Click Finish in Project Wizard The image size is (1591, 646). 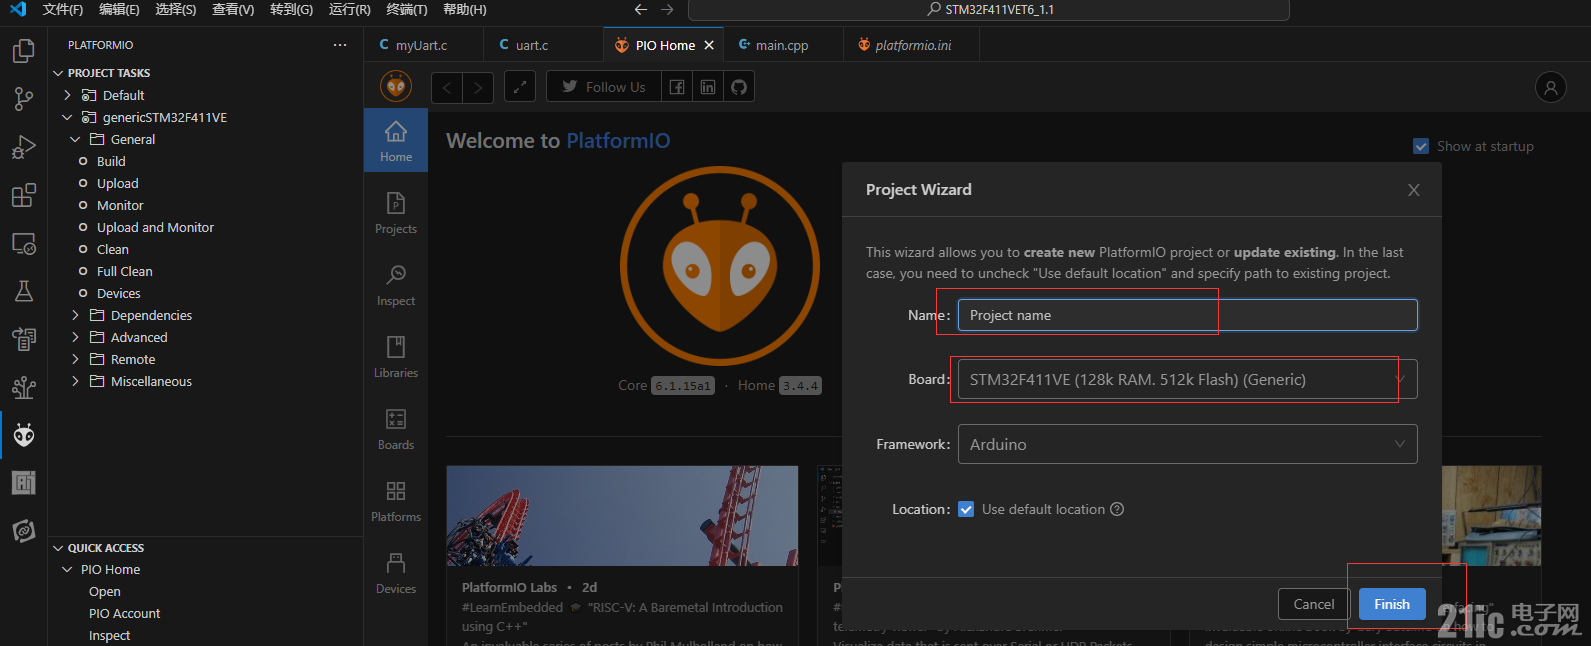coord(1392,604)
